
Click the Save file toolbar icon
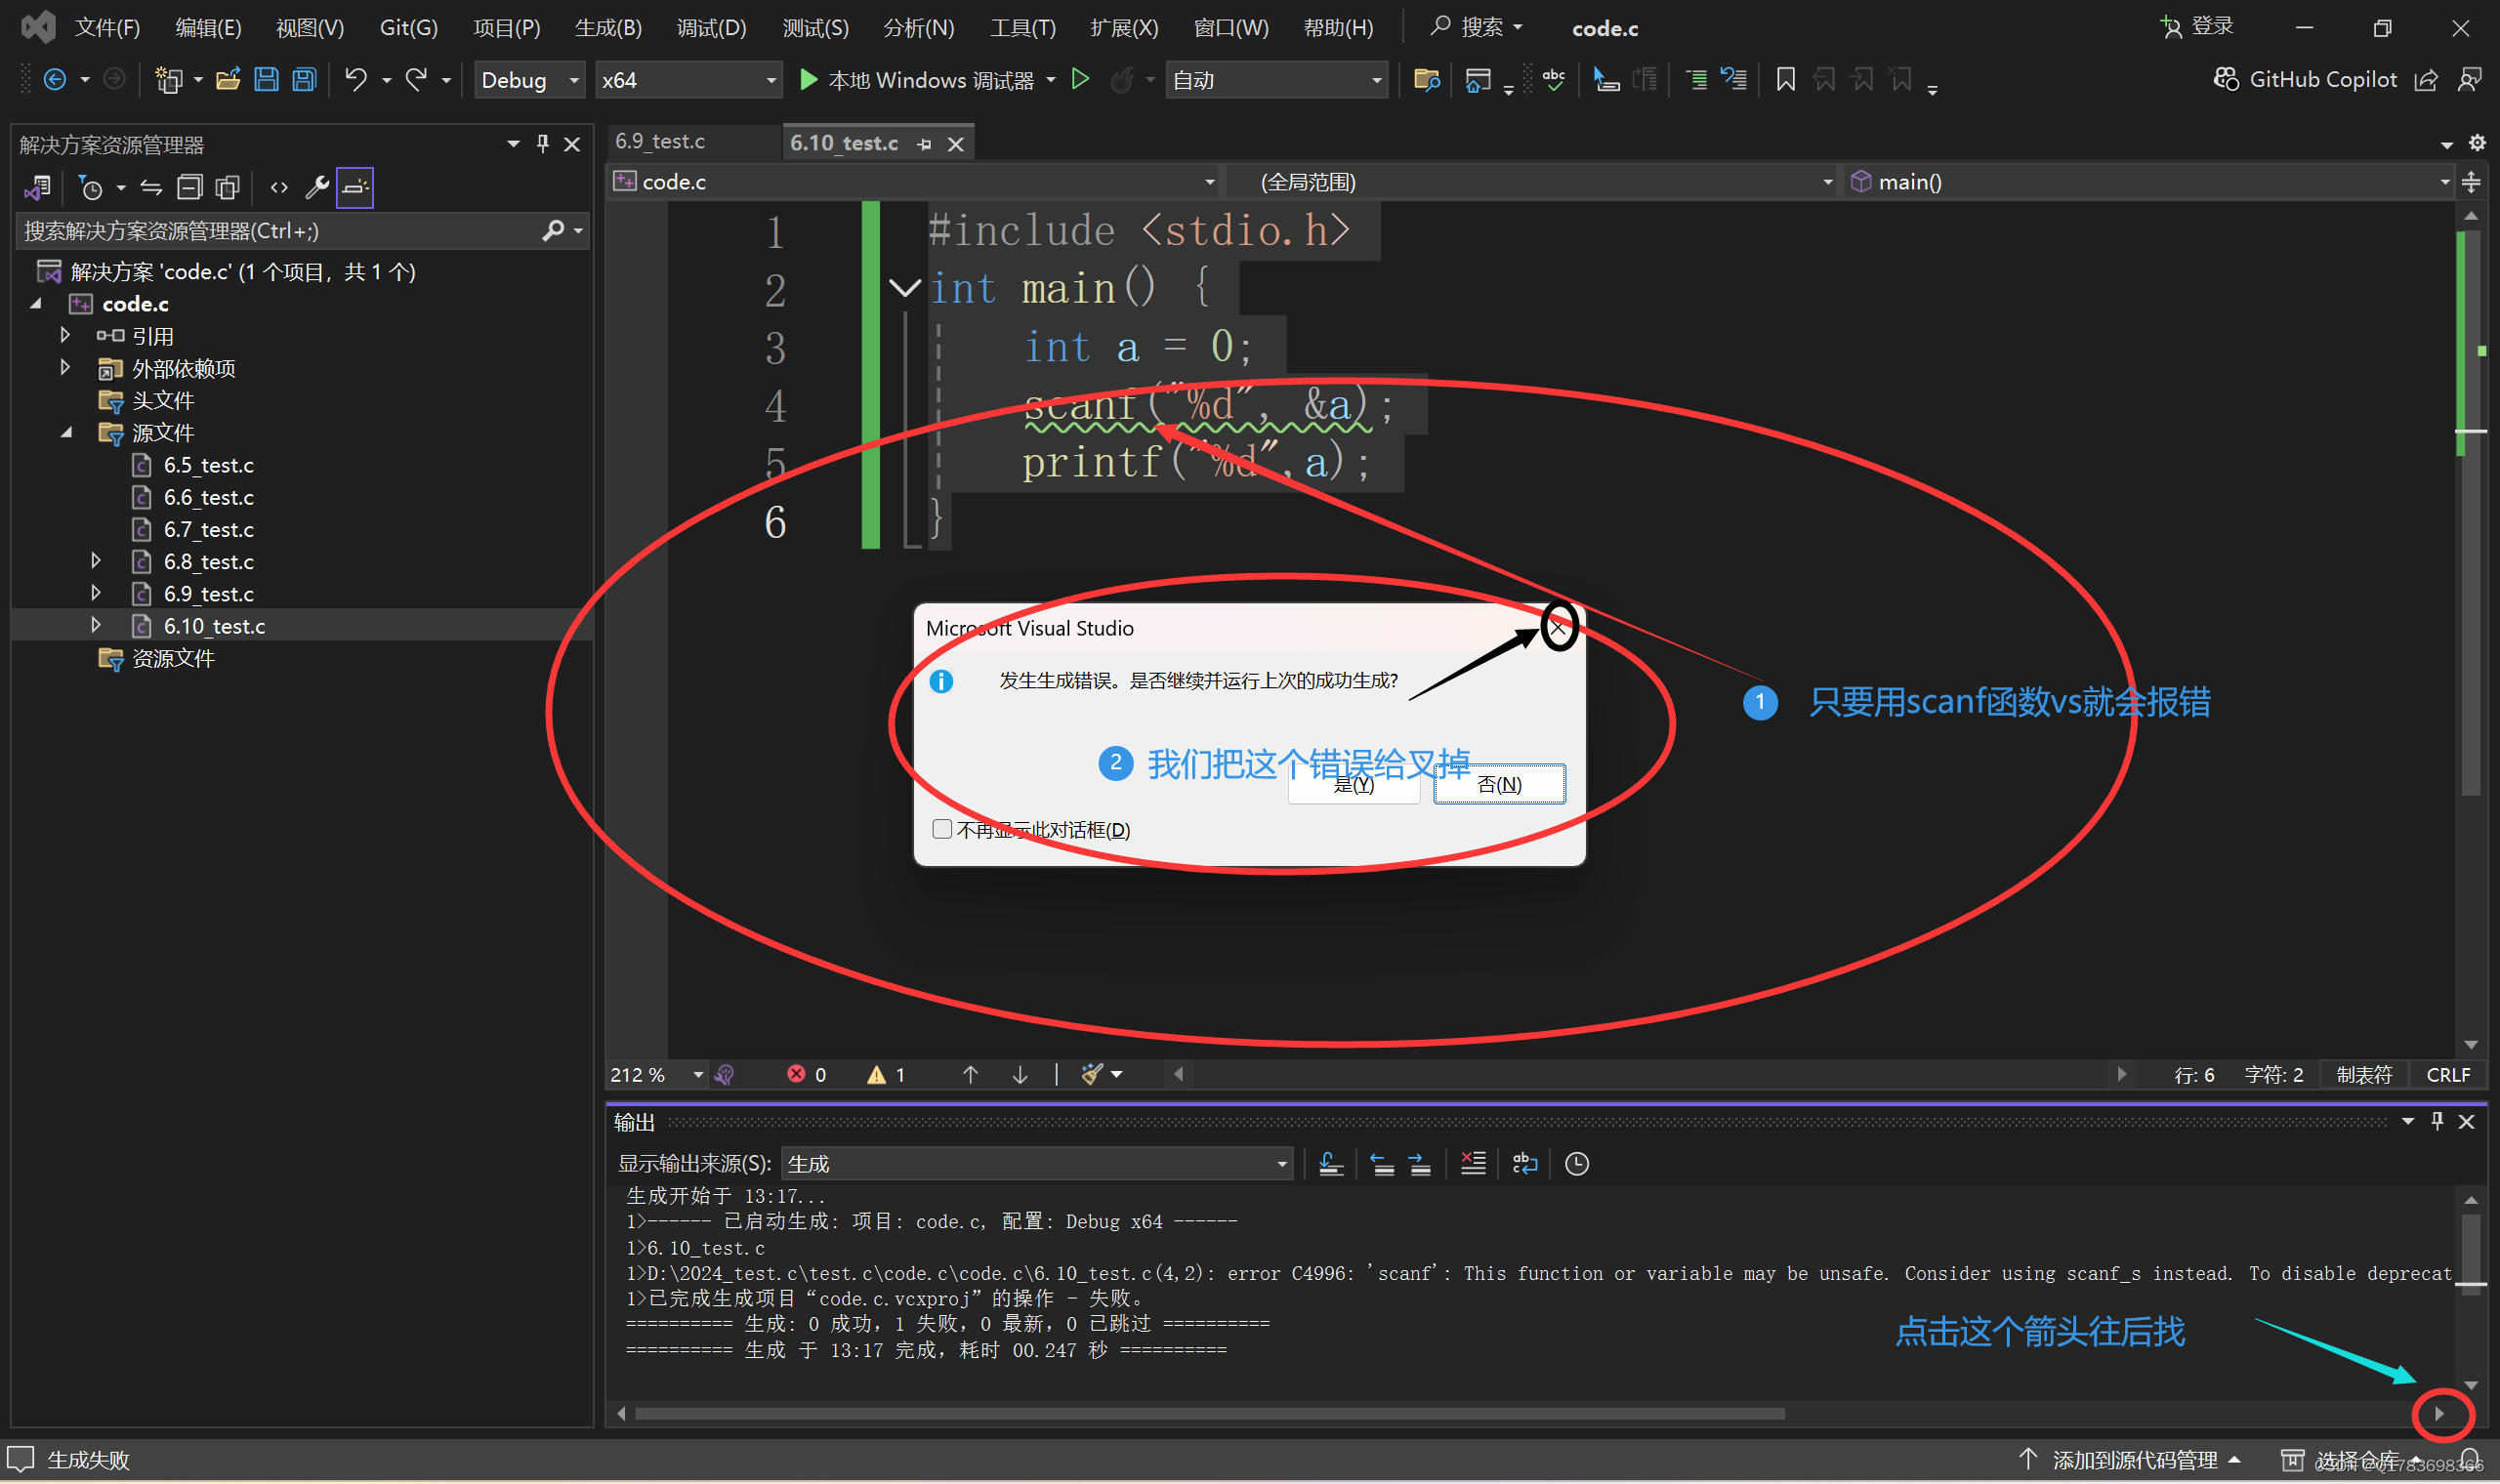coord(266,80)
